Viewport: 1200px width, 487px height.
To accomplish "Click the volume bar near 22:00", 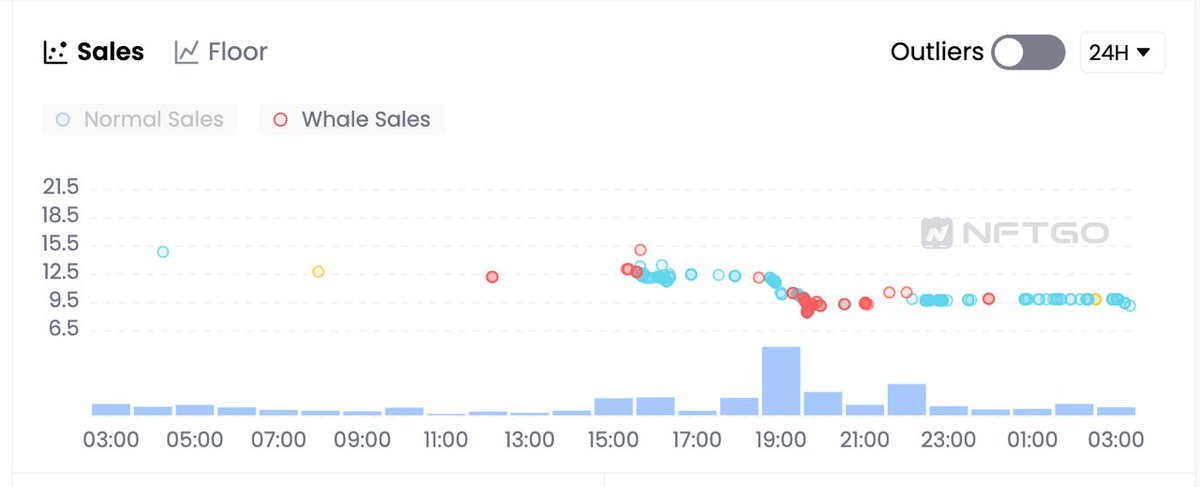I will pyautogui.click(x=906, y=399).
